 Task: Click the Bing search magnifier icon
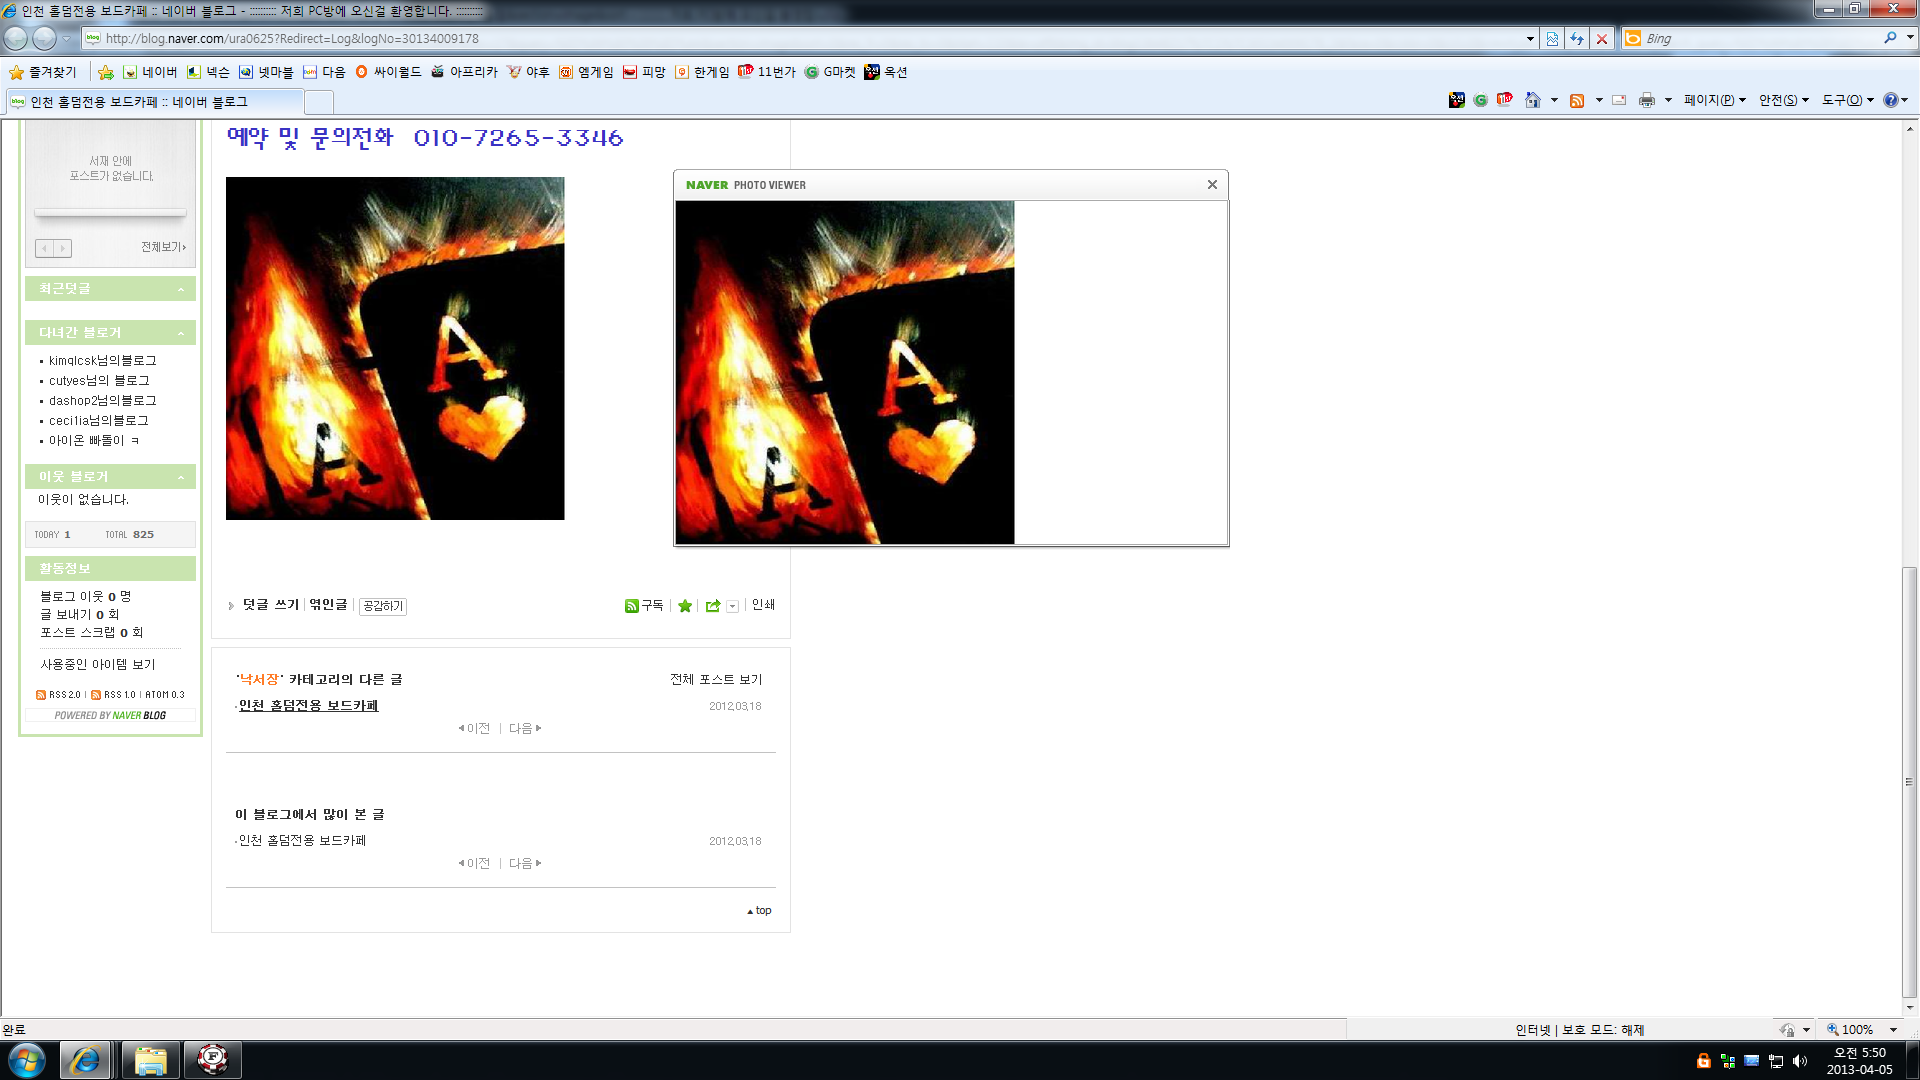click(x=1890, y=38)
